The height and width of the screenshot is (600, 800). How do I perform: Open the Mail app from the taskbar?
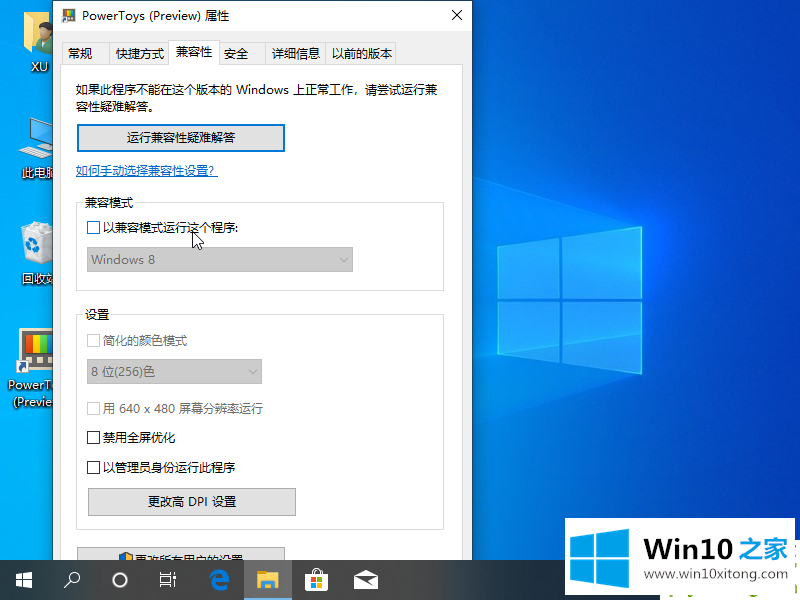[x=365, y=579]
